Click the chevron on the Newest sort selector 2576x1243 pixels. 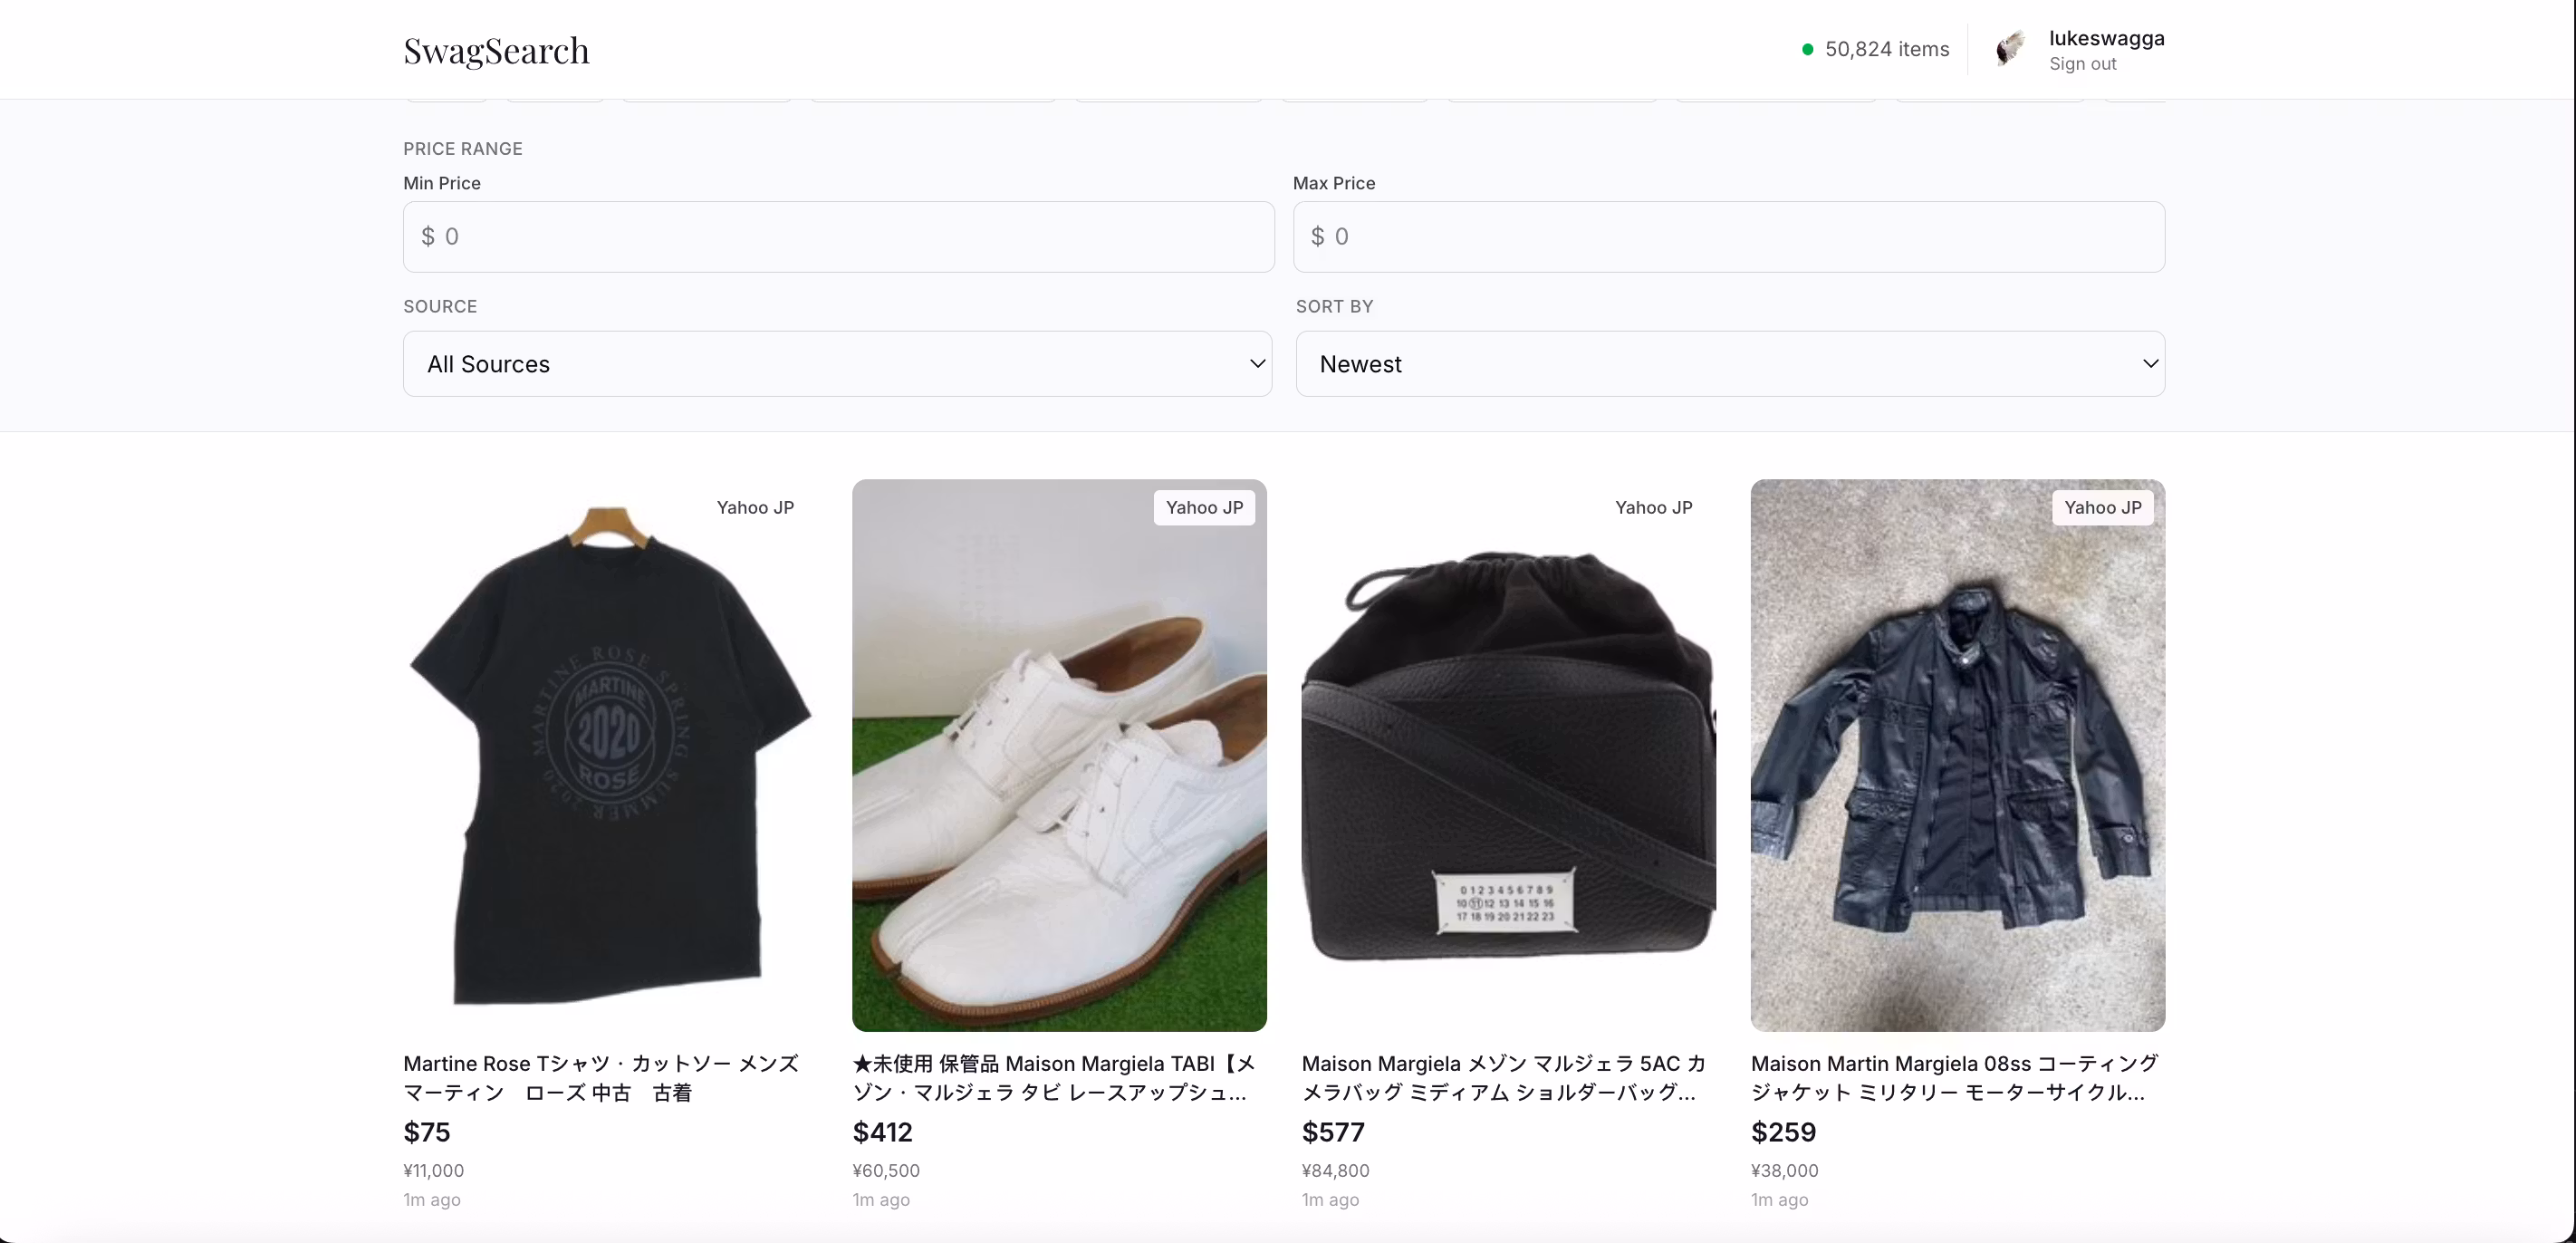2150,364
